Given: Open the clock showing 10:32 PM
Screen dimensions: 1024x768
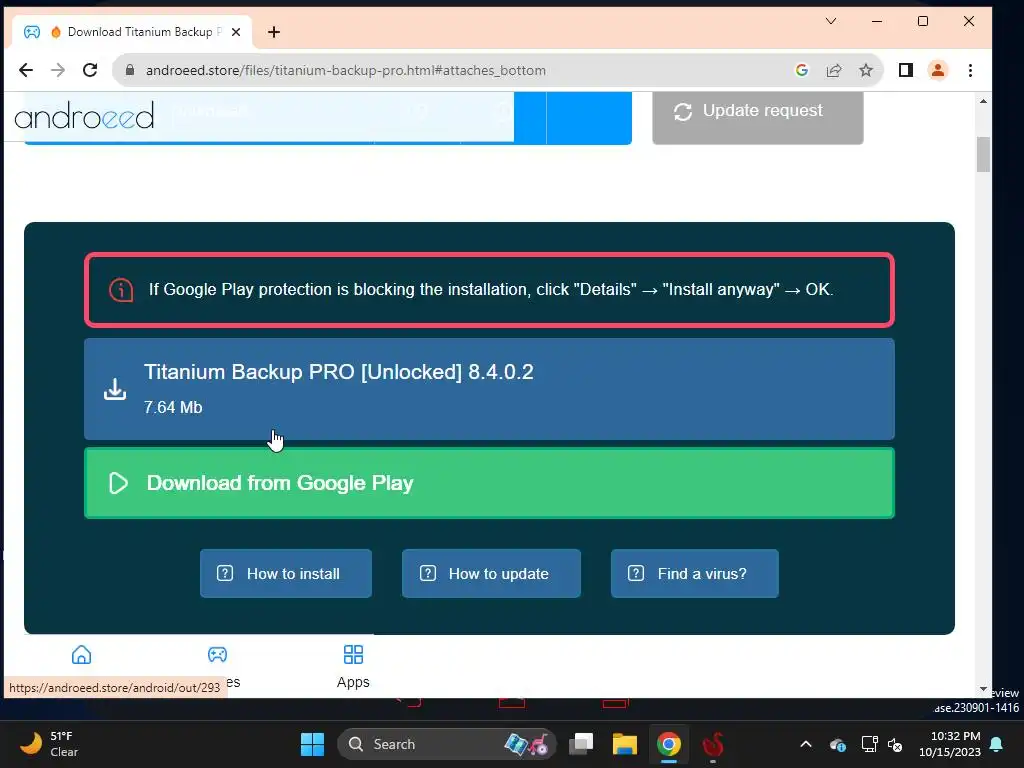Looking at the screenshot, I should pos(950,744).
